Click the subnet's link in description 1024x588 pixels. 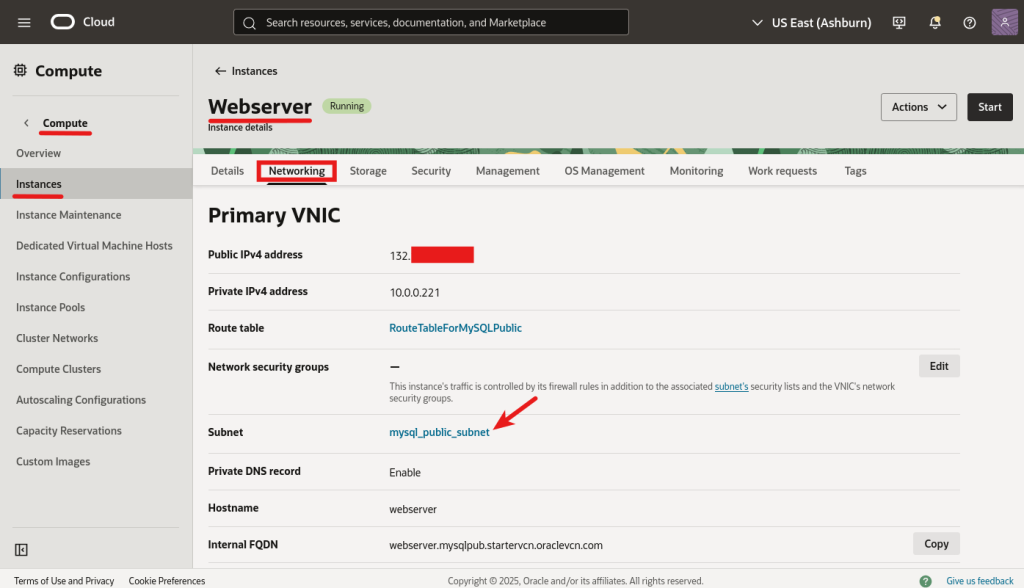[x=731, y=386]
